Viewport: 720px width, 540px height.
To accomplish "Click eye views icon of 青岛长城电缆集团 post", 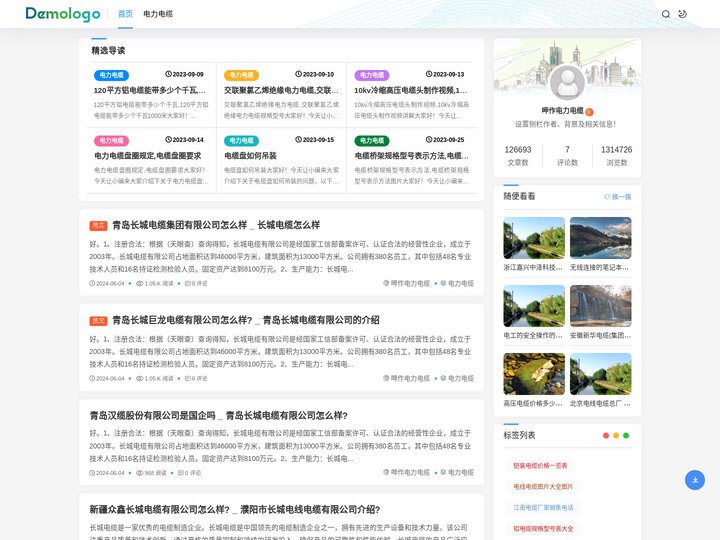I will click(x=140, y=283).
